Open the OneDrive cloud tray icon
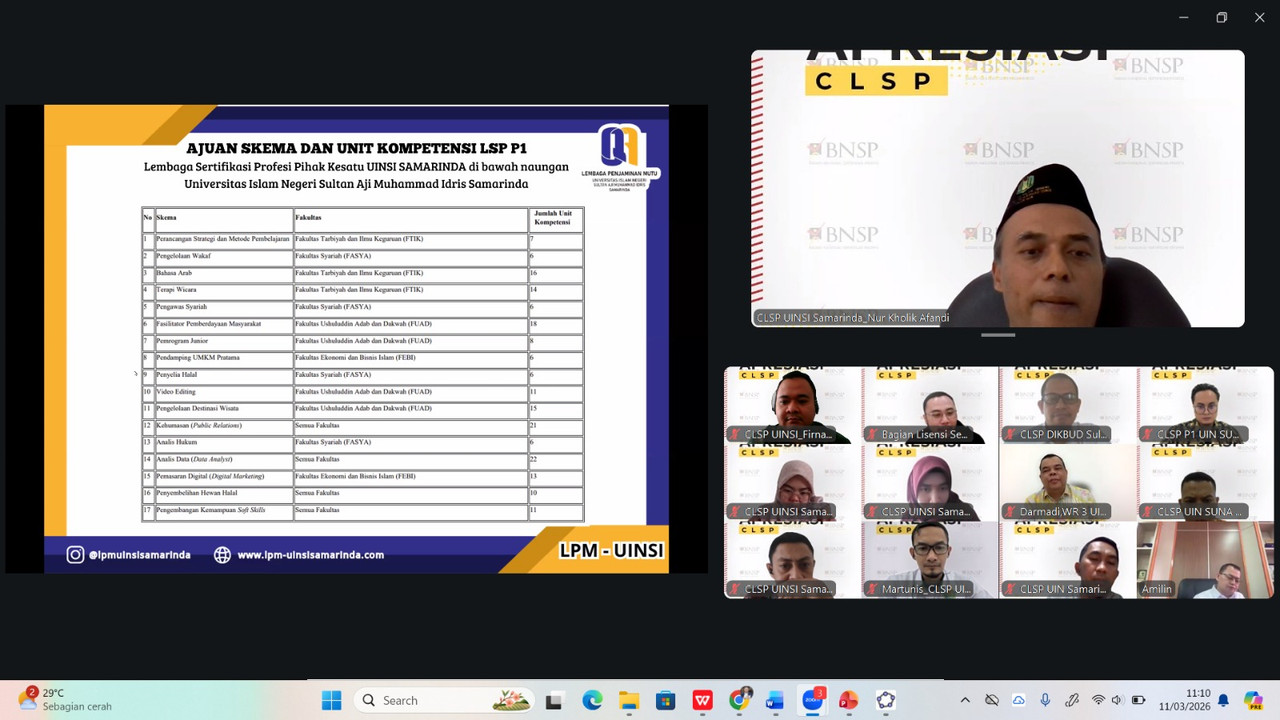This screenshot has width=1280, height=720. pos(1018,700)
